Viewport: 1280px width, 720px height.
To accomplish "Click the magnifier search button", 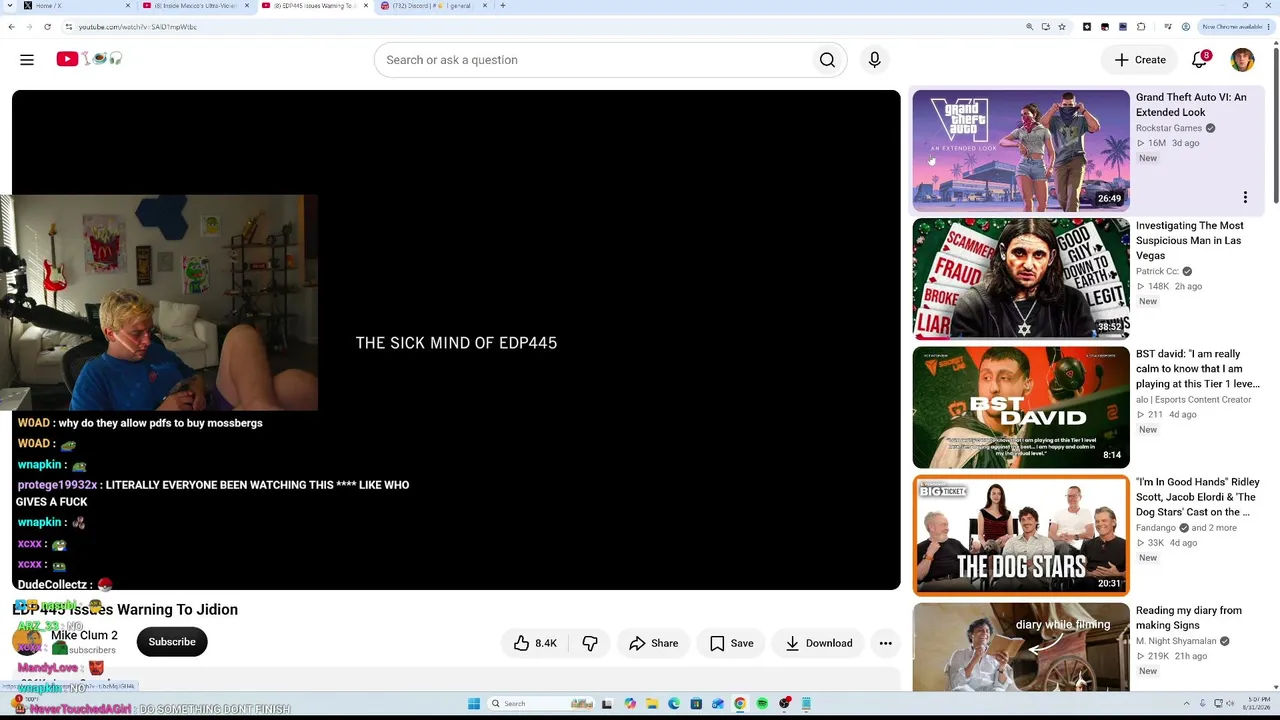I will tap(827, 60).
